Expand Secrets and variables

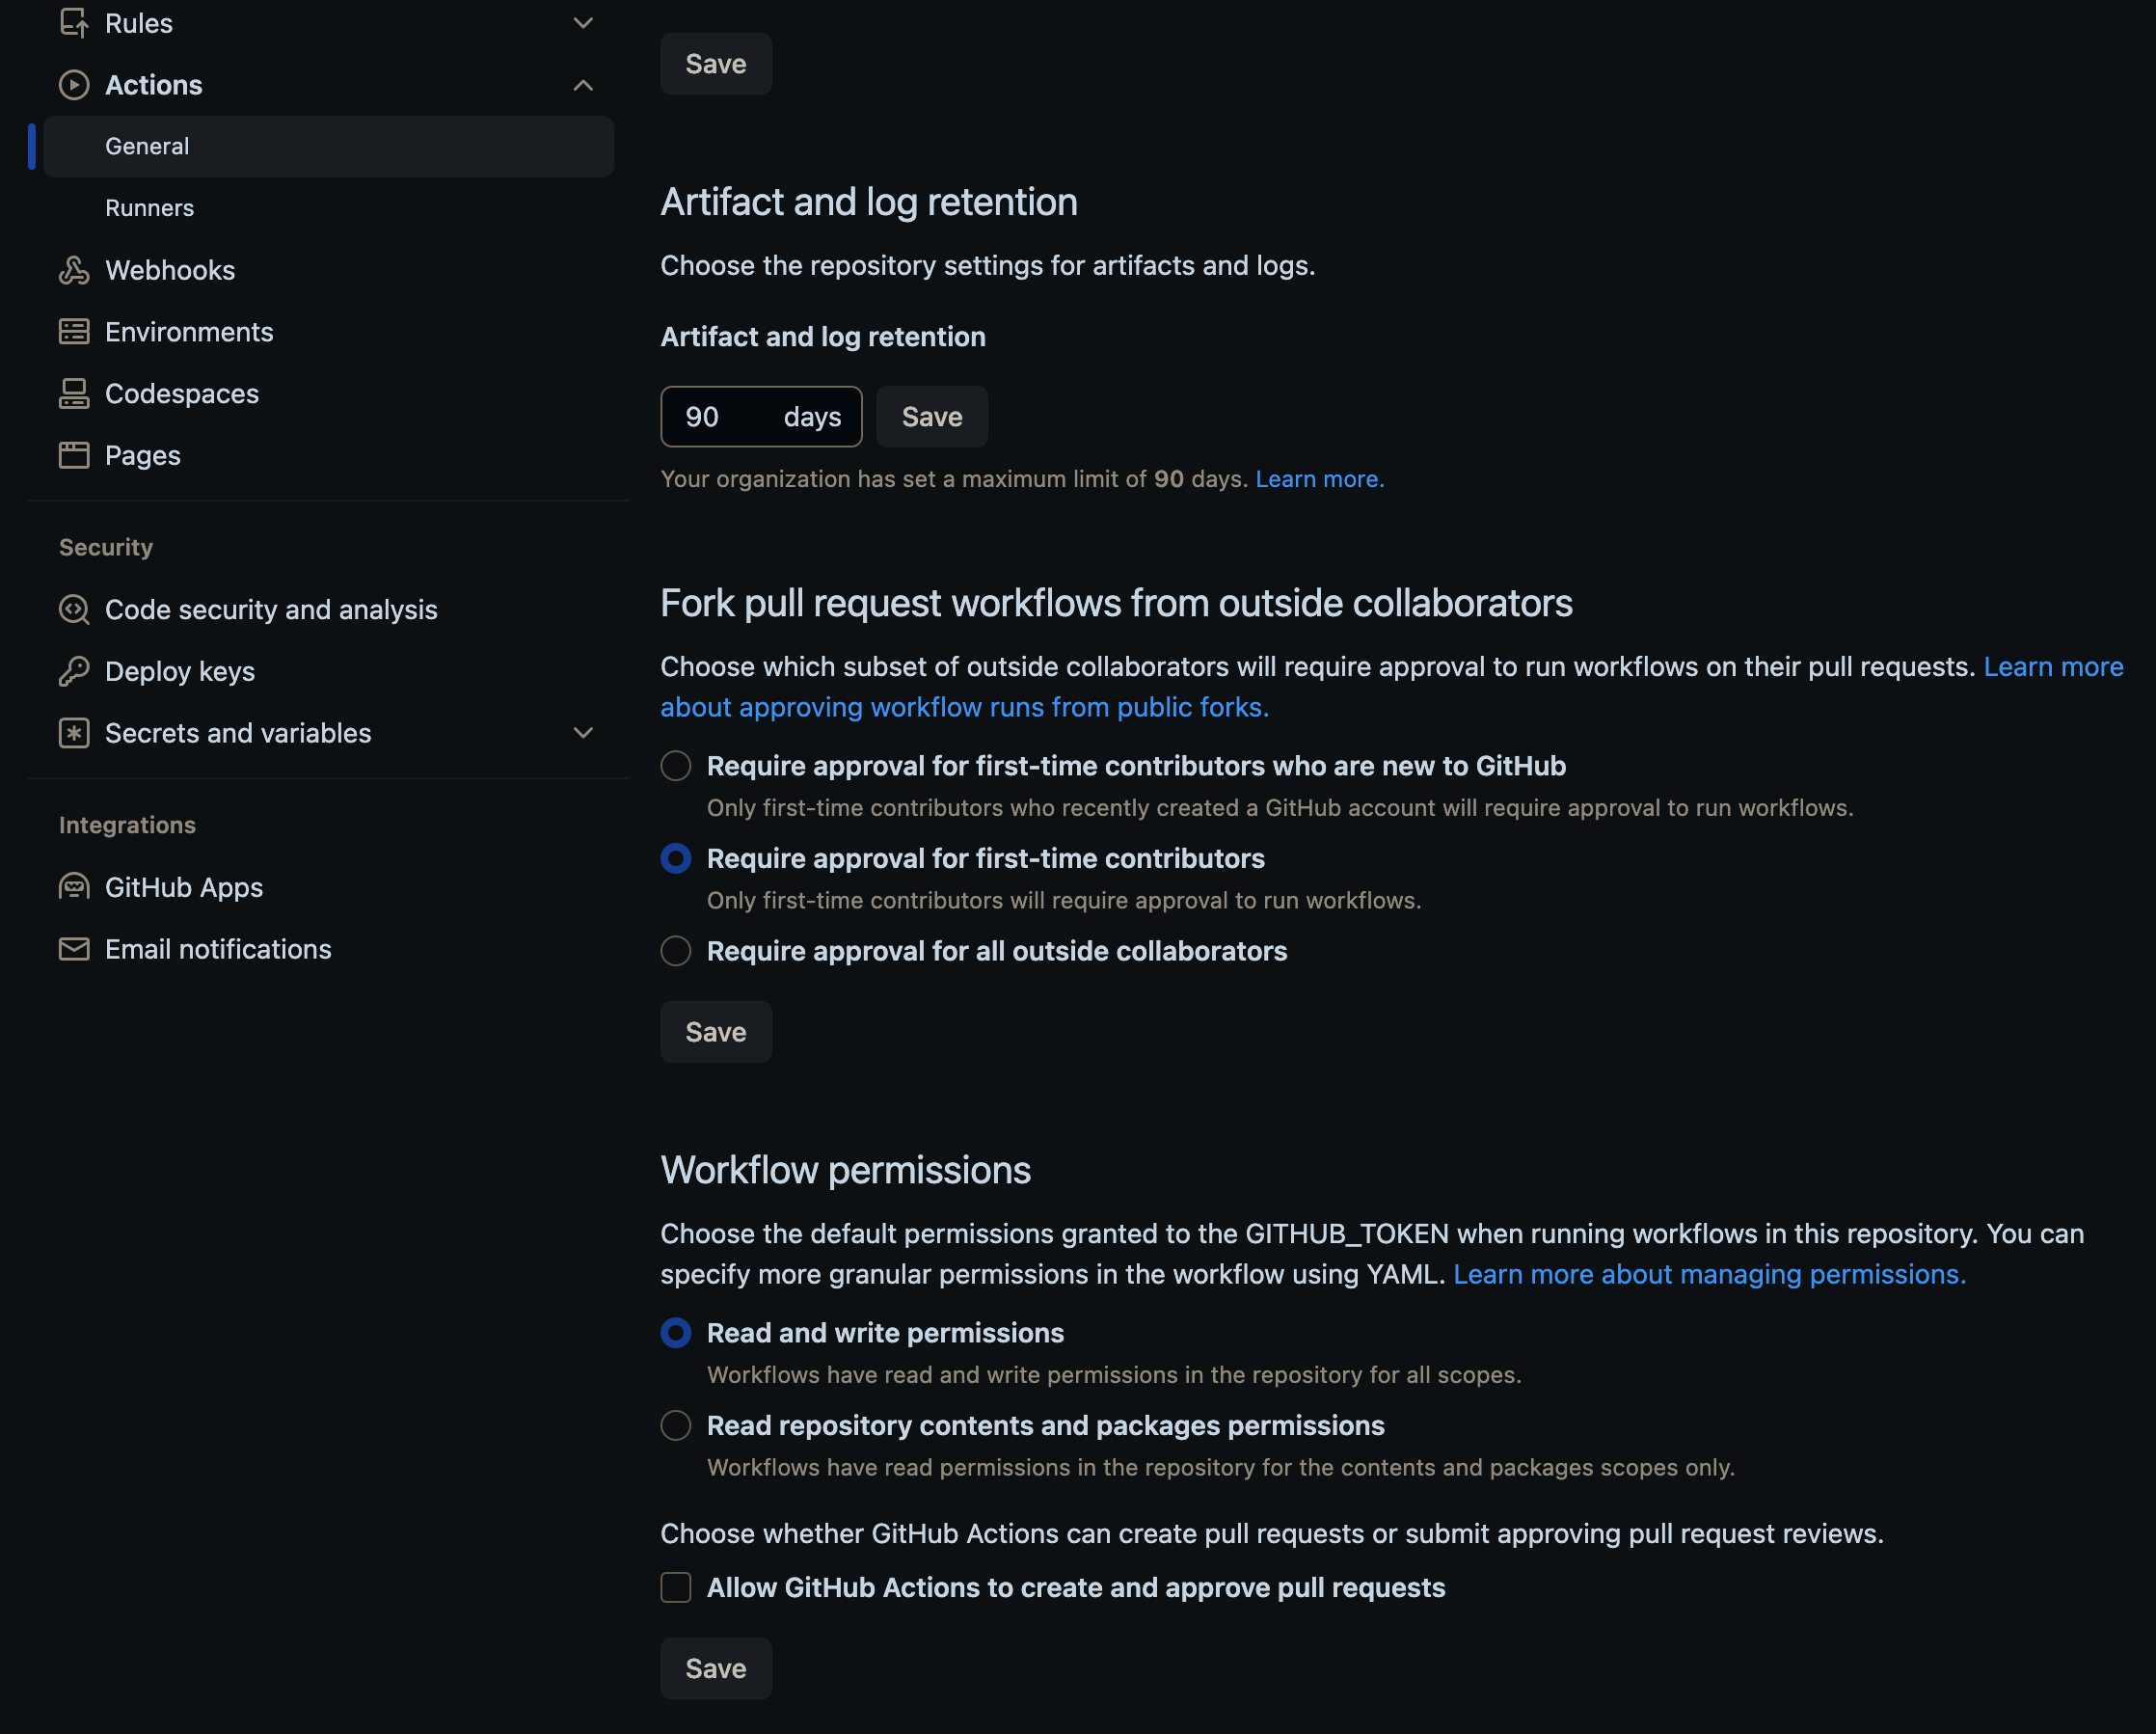583,732
